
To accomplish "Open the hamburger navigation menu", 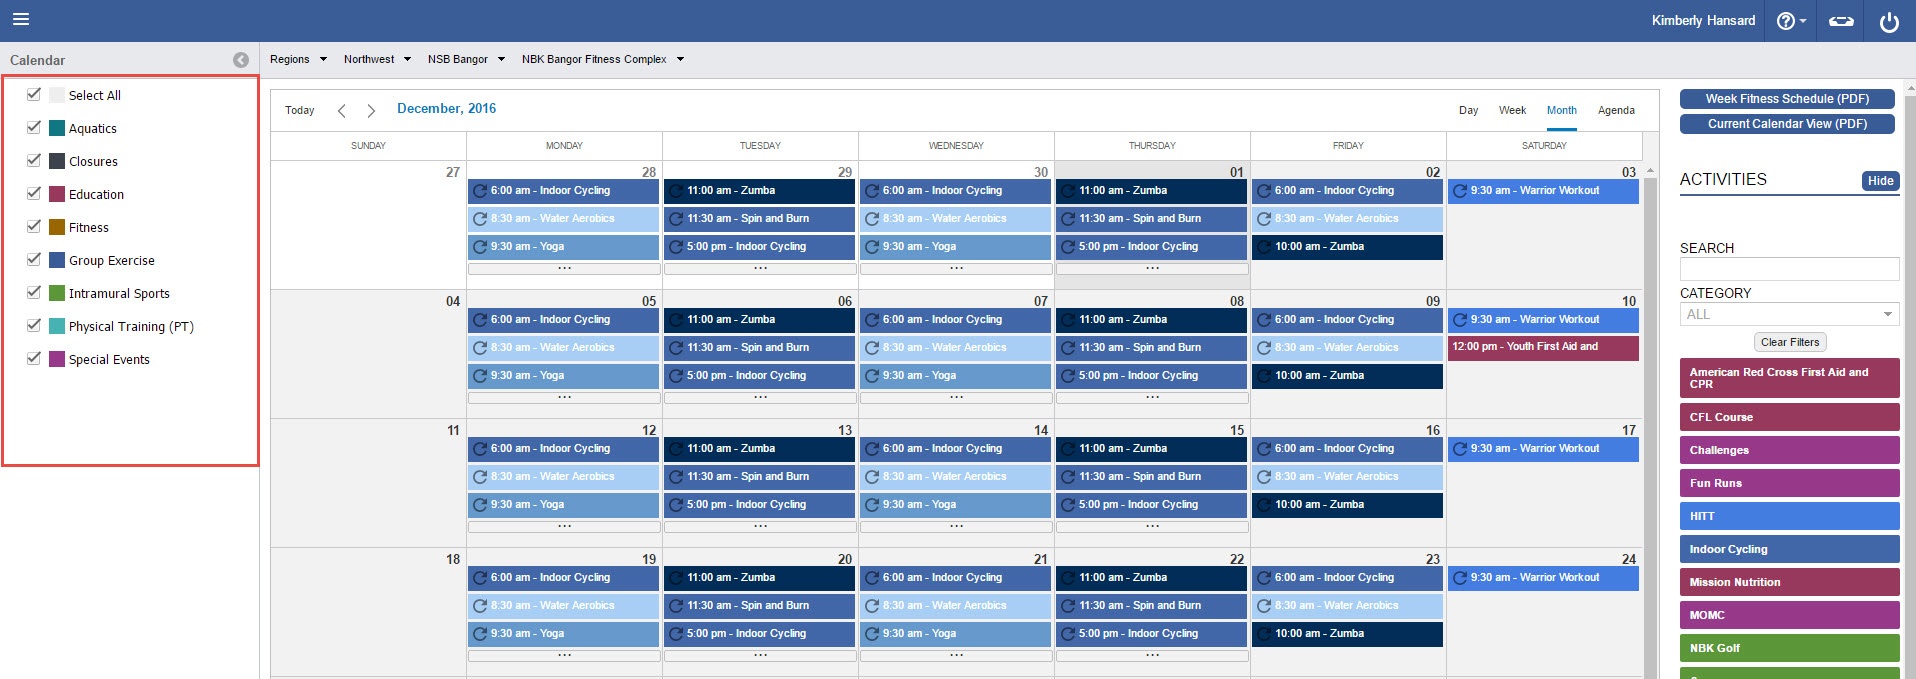I will [x=21, y=19].
